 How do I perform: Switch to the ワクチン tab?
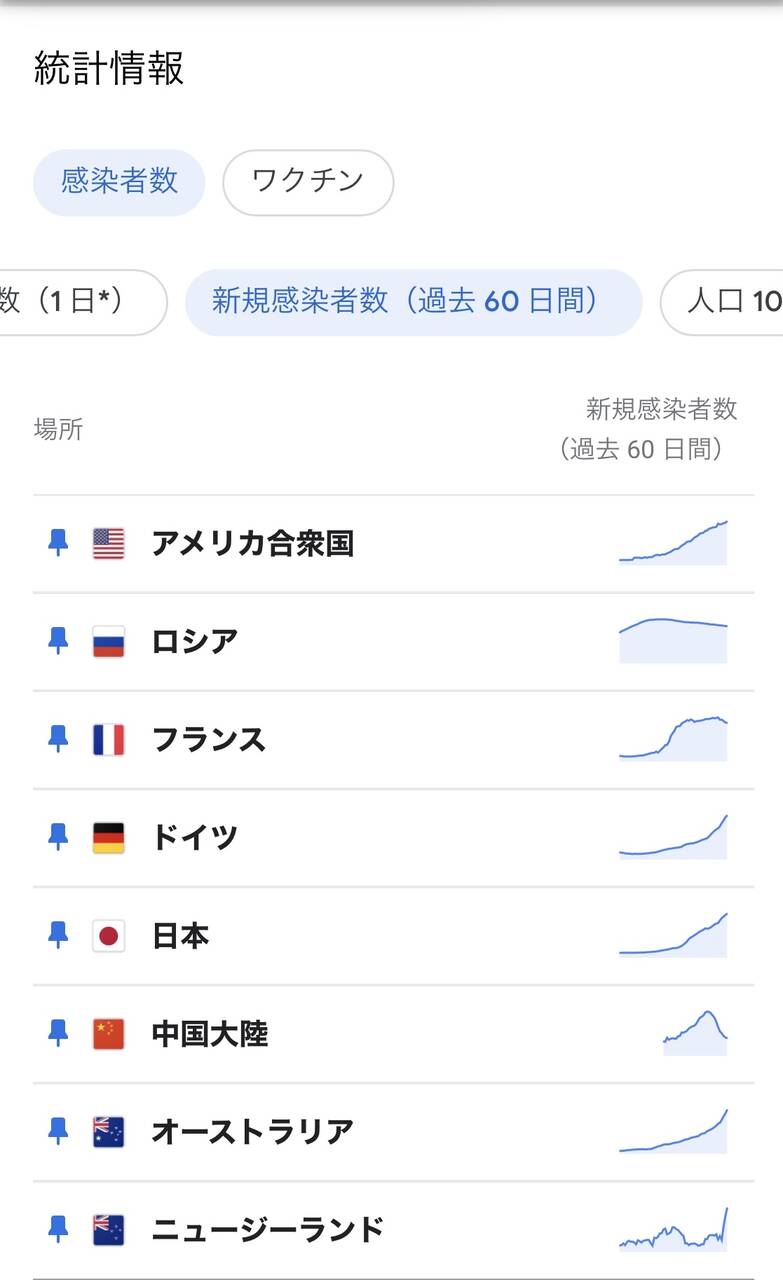pyautogui.click(x=308, y=182)
